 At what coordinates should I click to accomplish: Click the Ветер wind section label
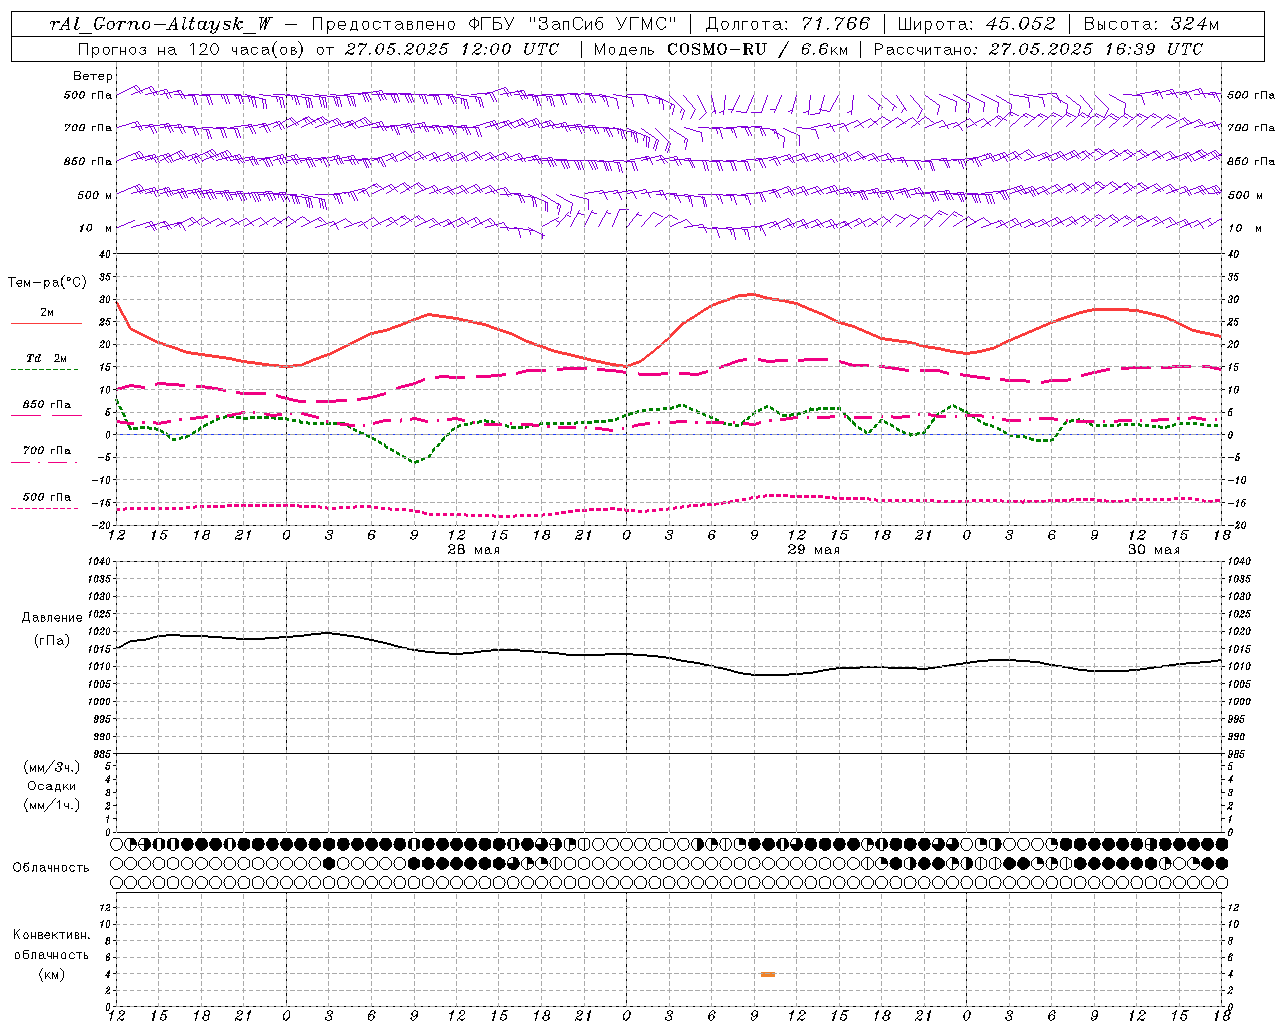93,76
